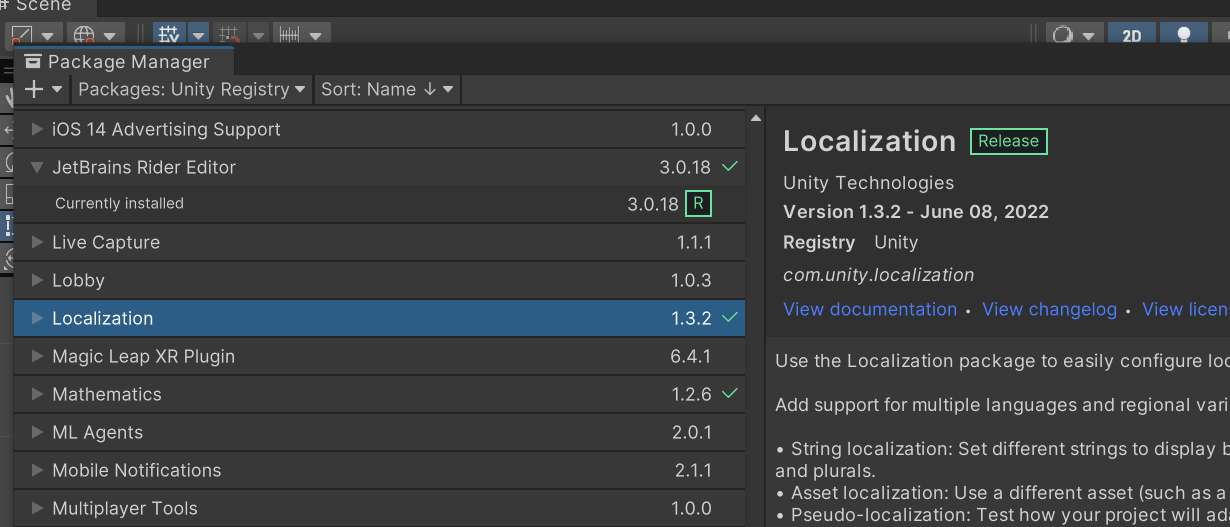Open the Sort: Name dropdown

(x=387, y=89)
